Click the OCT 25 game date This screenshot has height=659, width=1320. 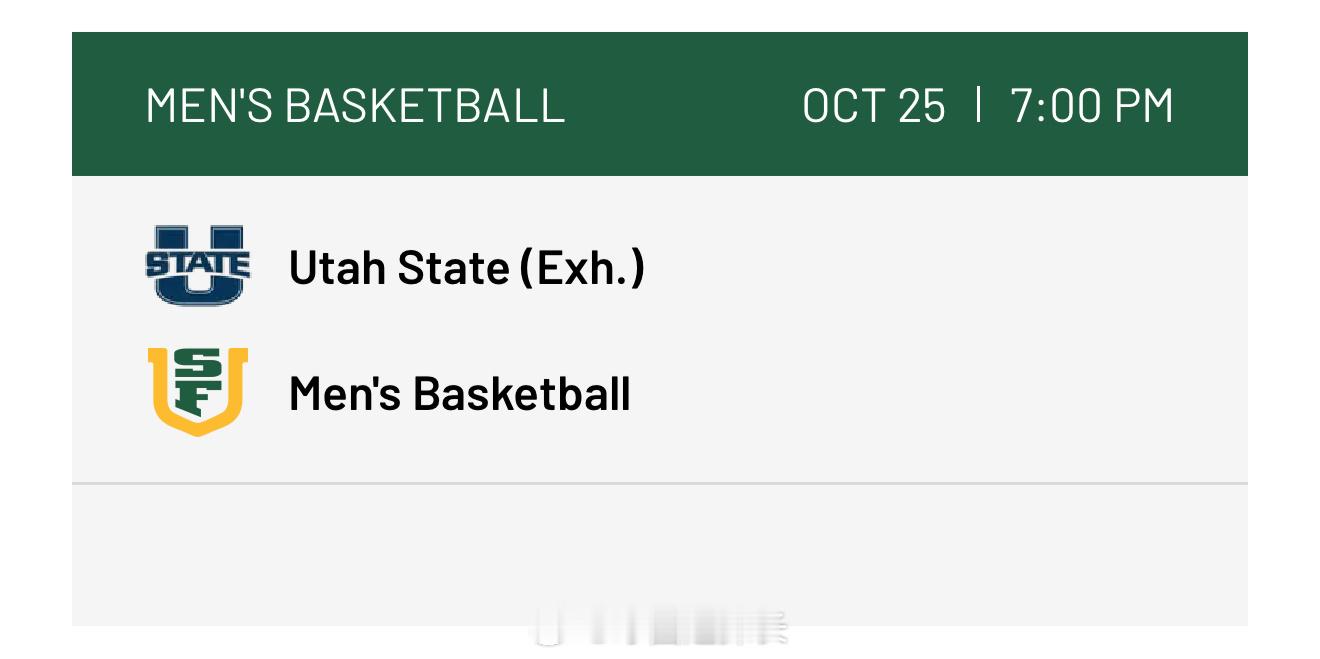[x=873, y=105]
